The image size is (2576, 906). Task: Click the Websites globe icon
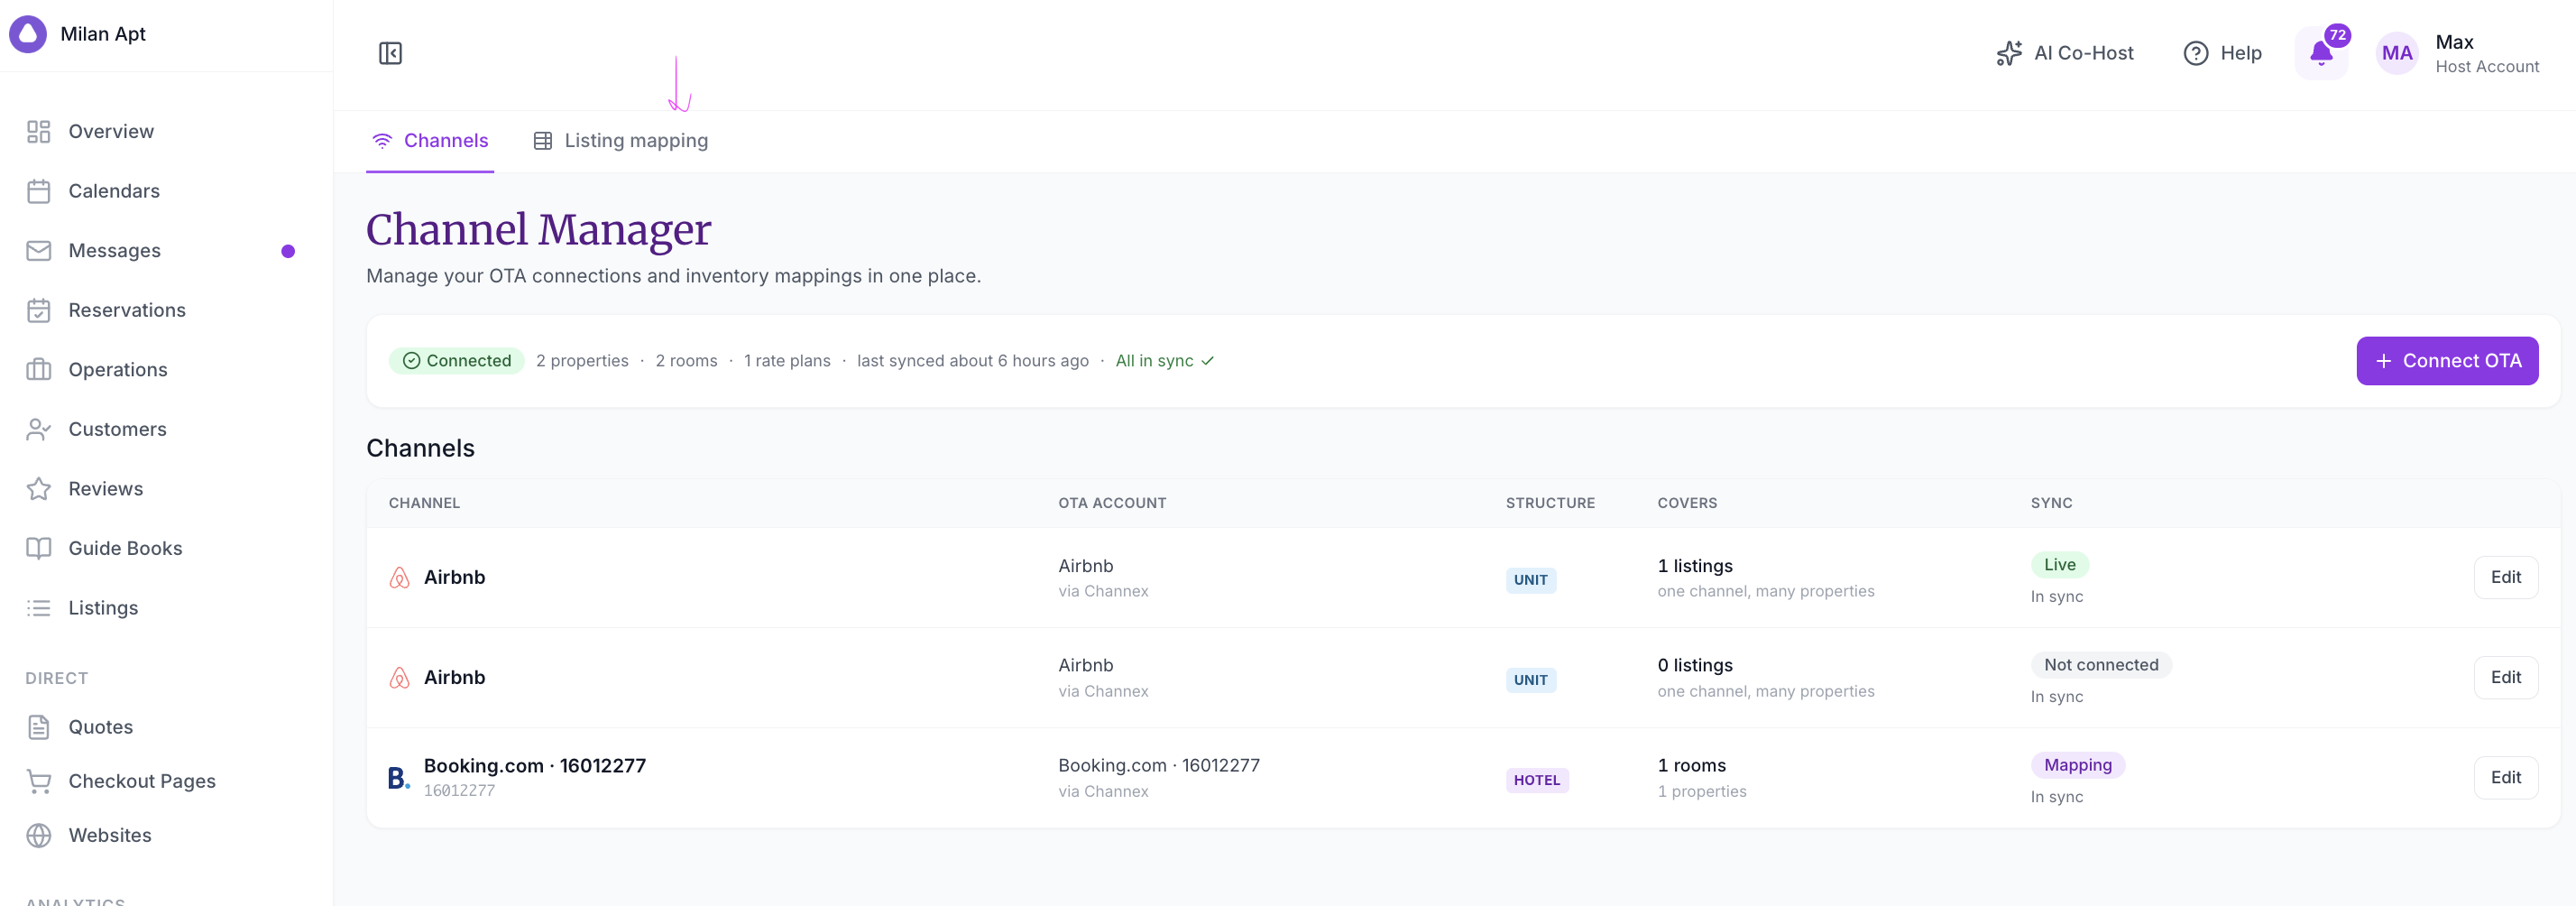pos(39,835)
